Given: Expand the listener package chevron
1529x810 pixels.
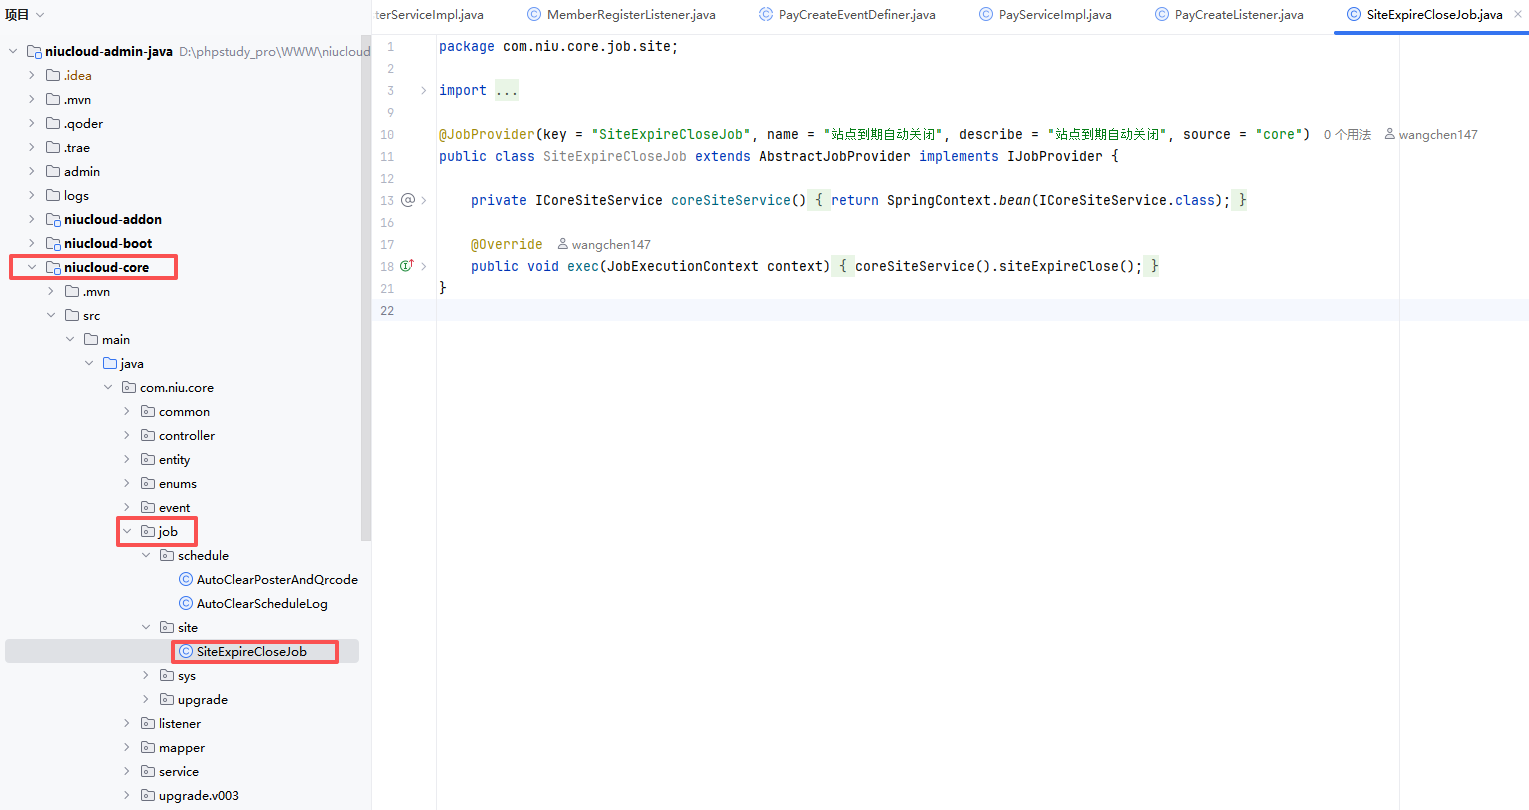Looking at the screenshot, I should pos(127,724).
